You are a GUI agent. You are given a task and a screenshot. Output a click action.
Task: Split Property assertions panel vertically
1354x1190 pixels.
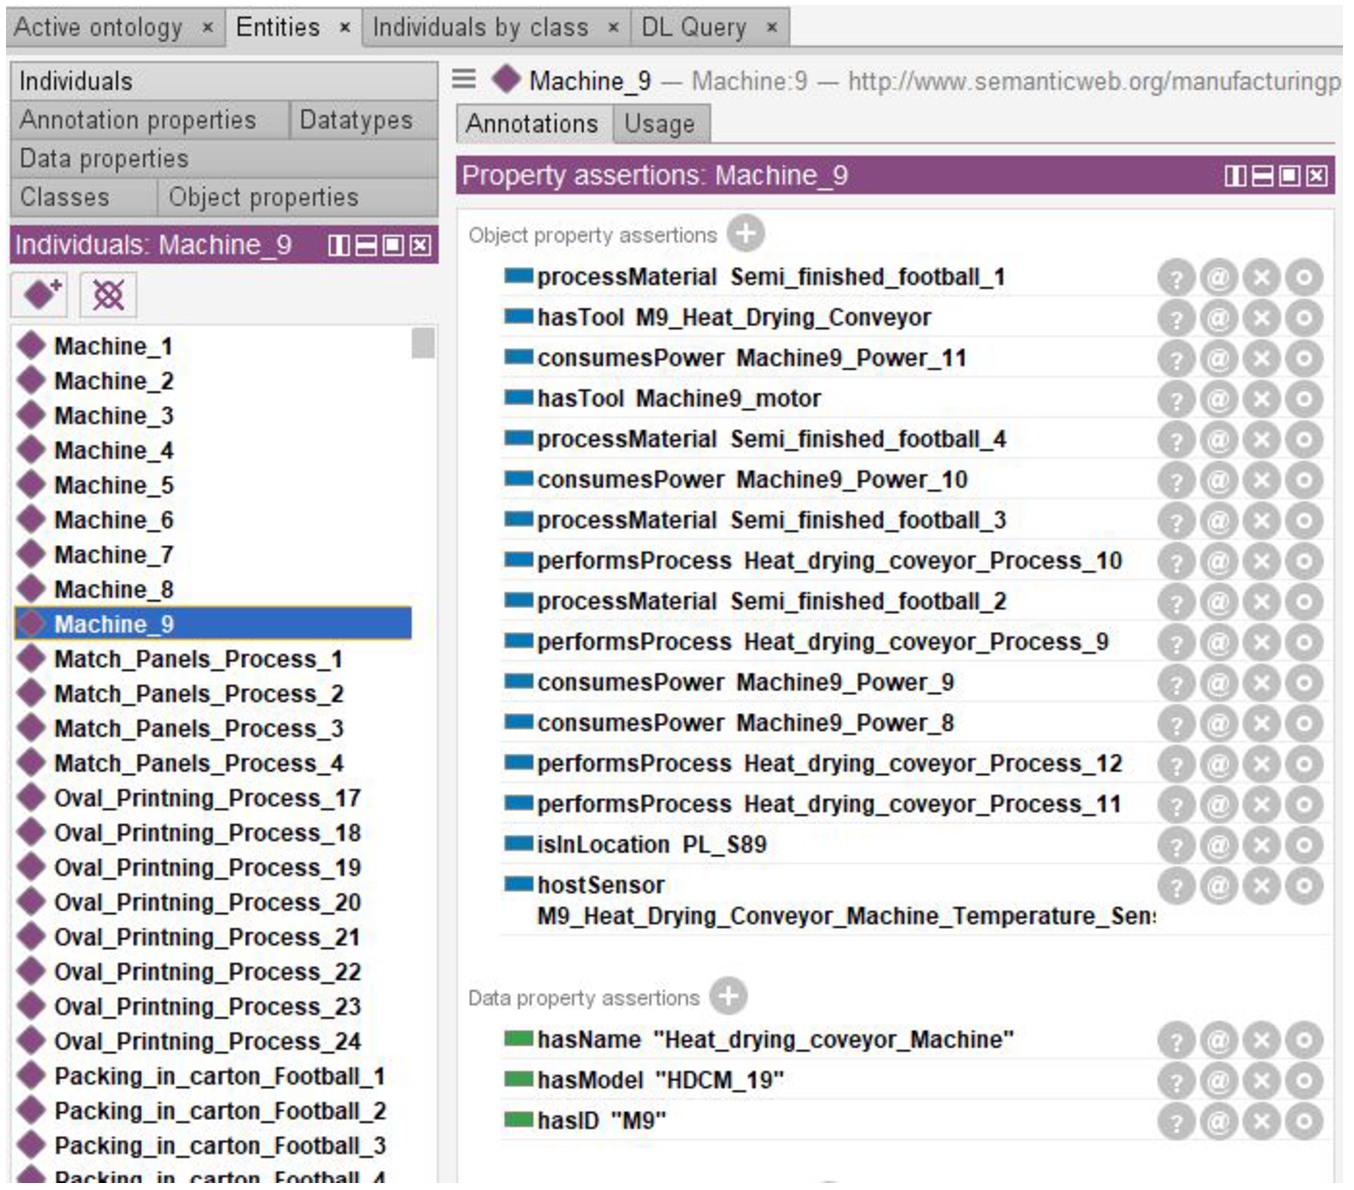(x=1236, y=176)
